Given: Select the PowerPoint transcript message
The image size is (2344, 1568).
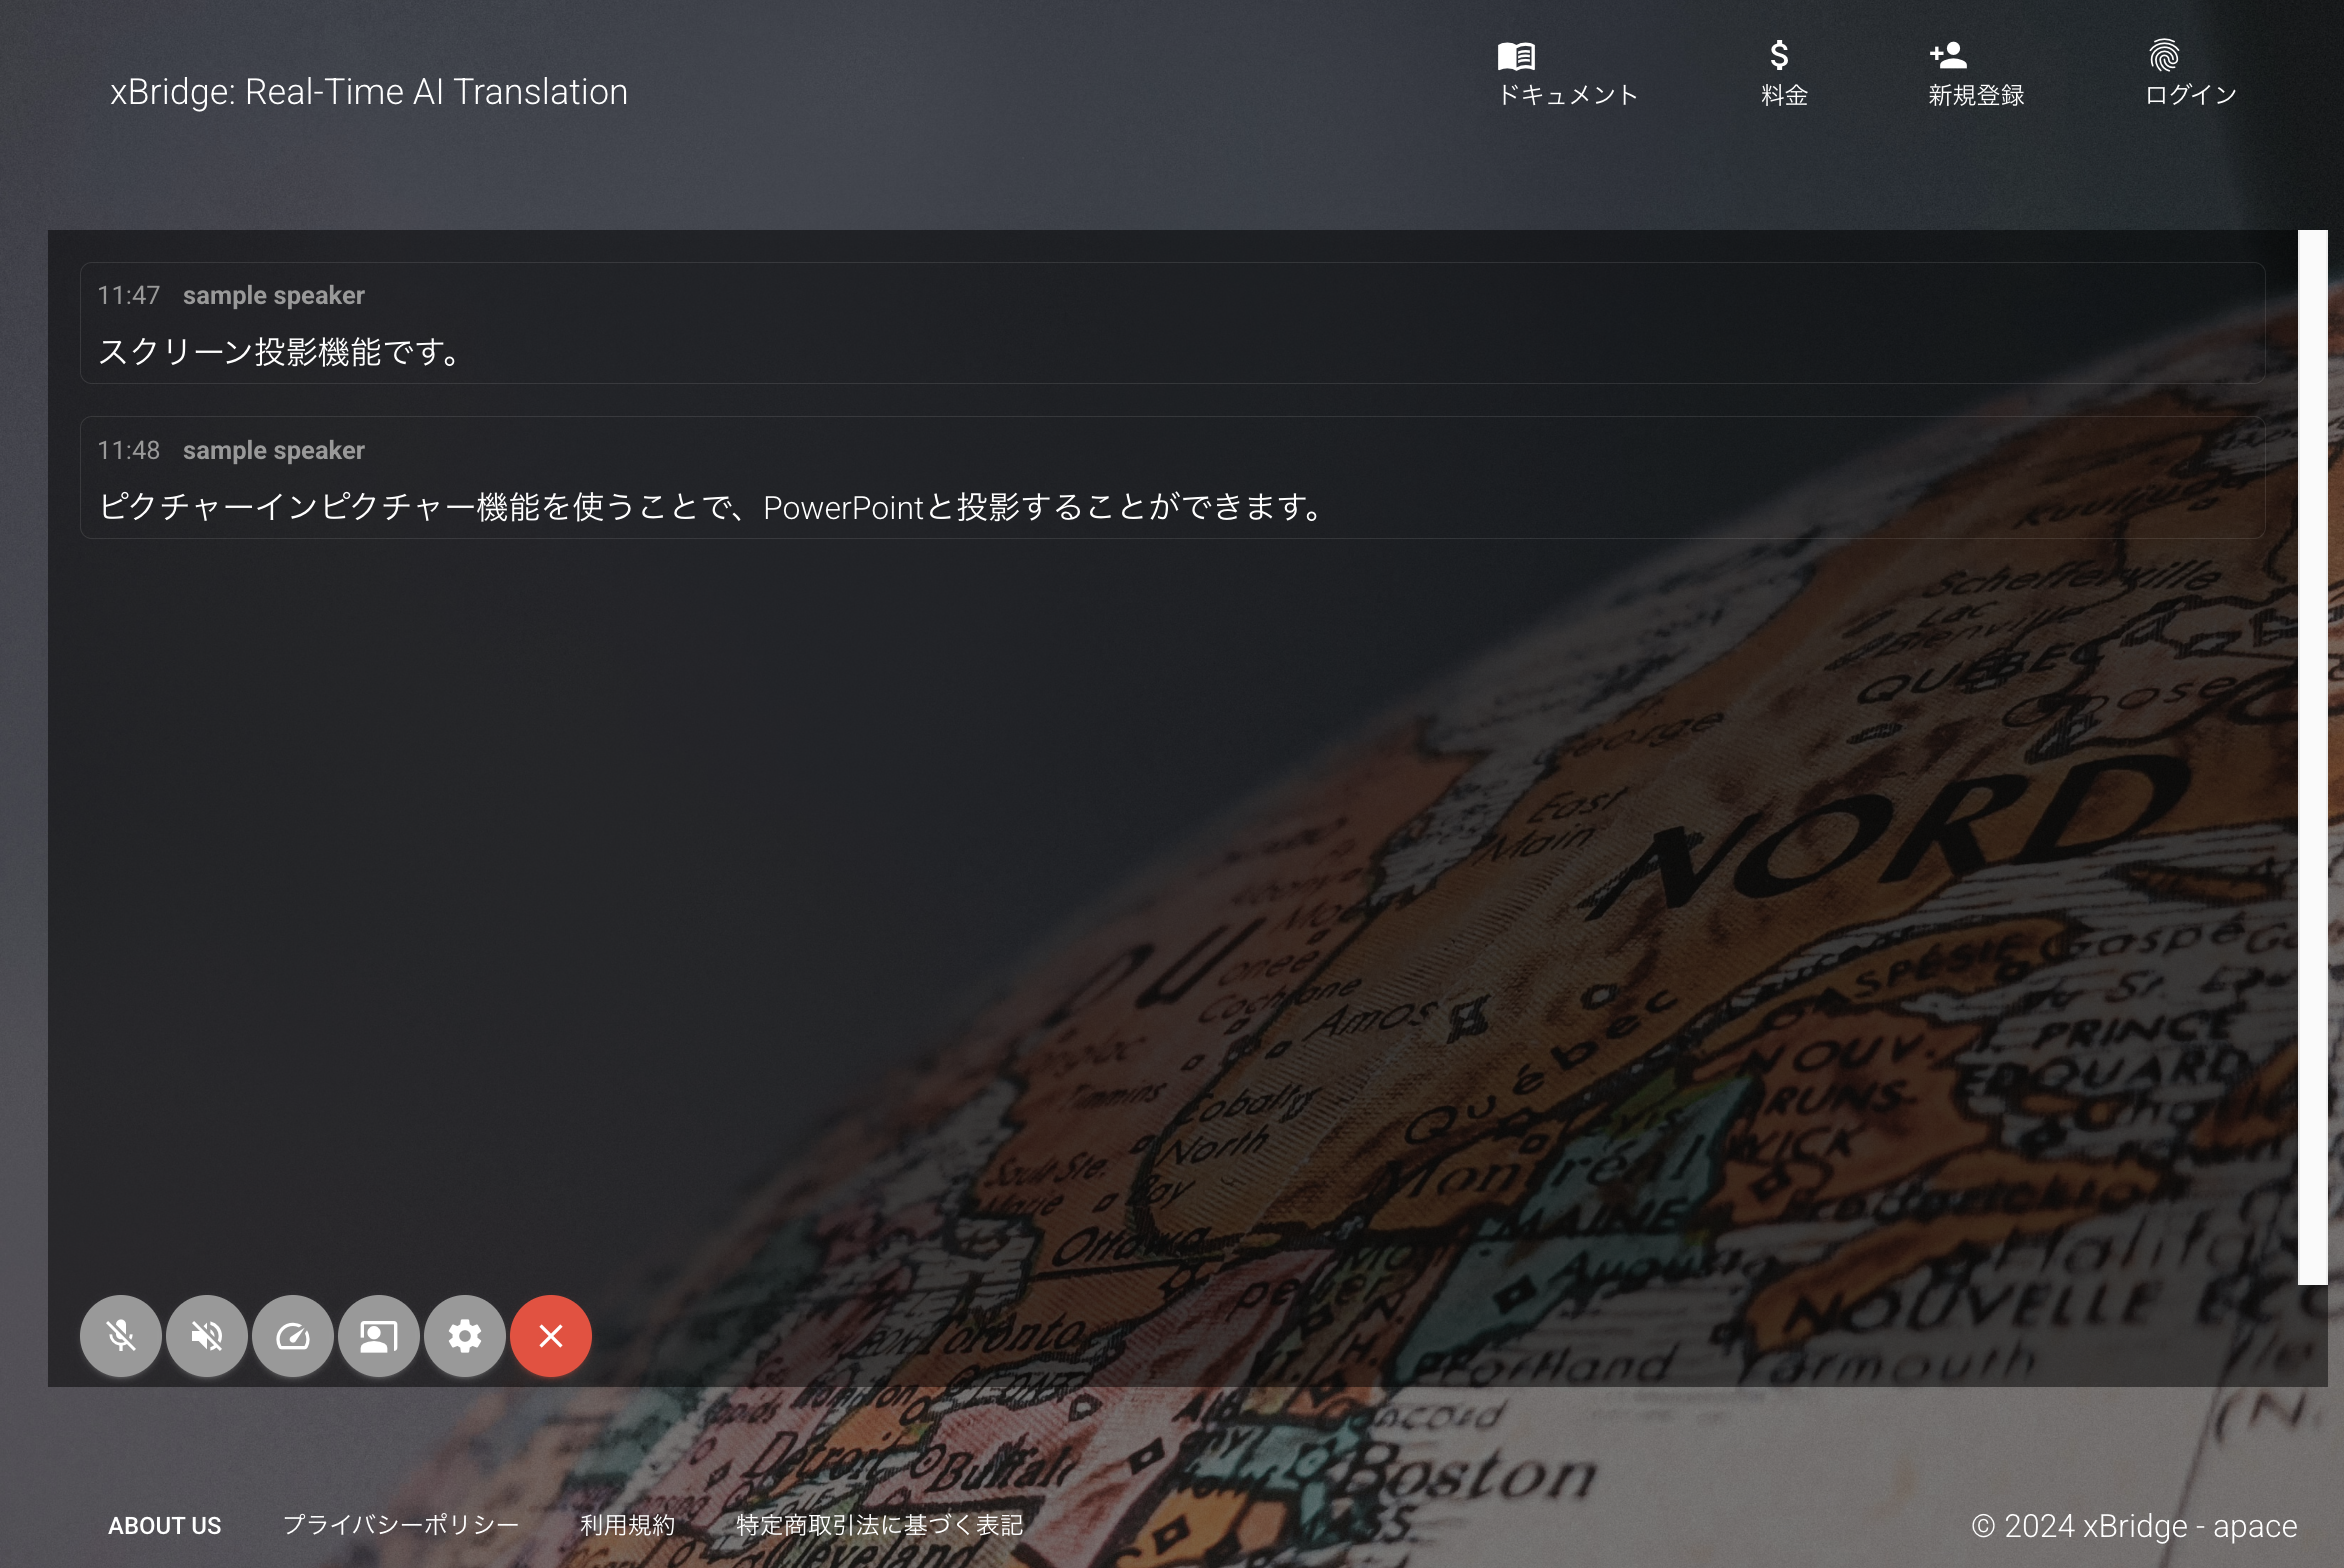Looking at the screenshot, I should (712, 507).
